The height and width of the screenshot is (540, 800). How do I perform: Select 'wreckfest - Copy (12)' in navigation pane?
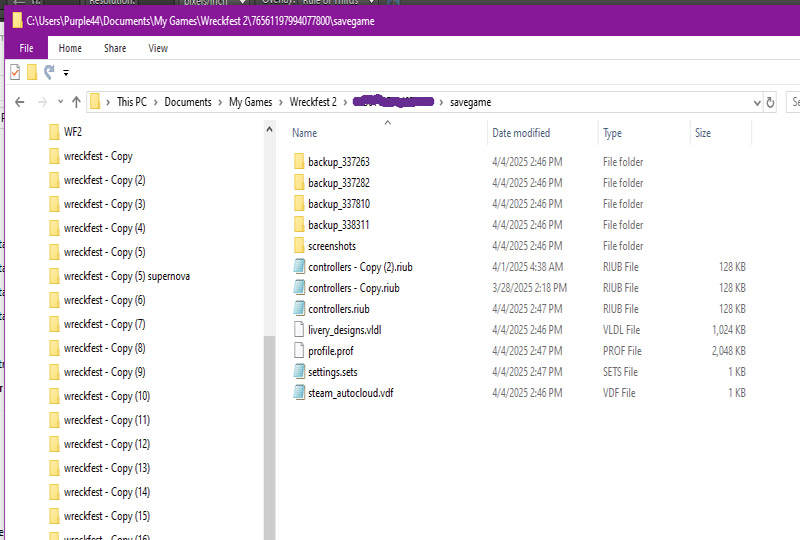(100, 444)
